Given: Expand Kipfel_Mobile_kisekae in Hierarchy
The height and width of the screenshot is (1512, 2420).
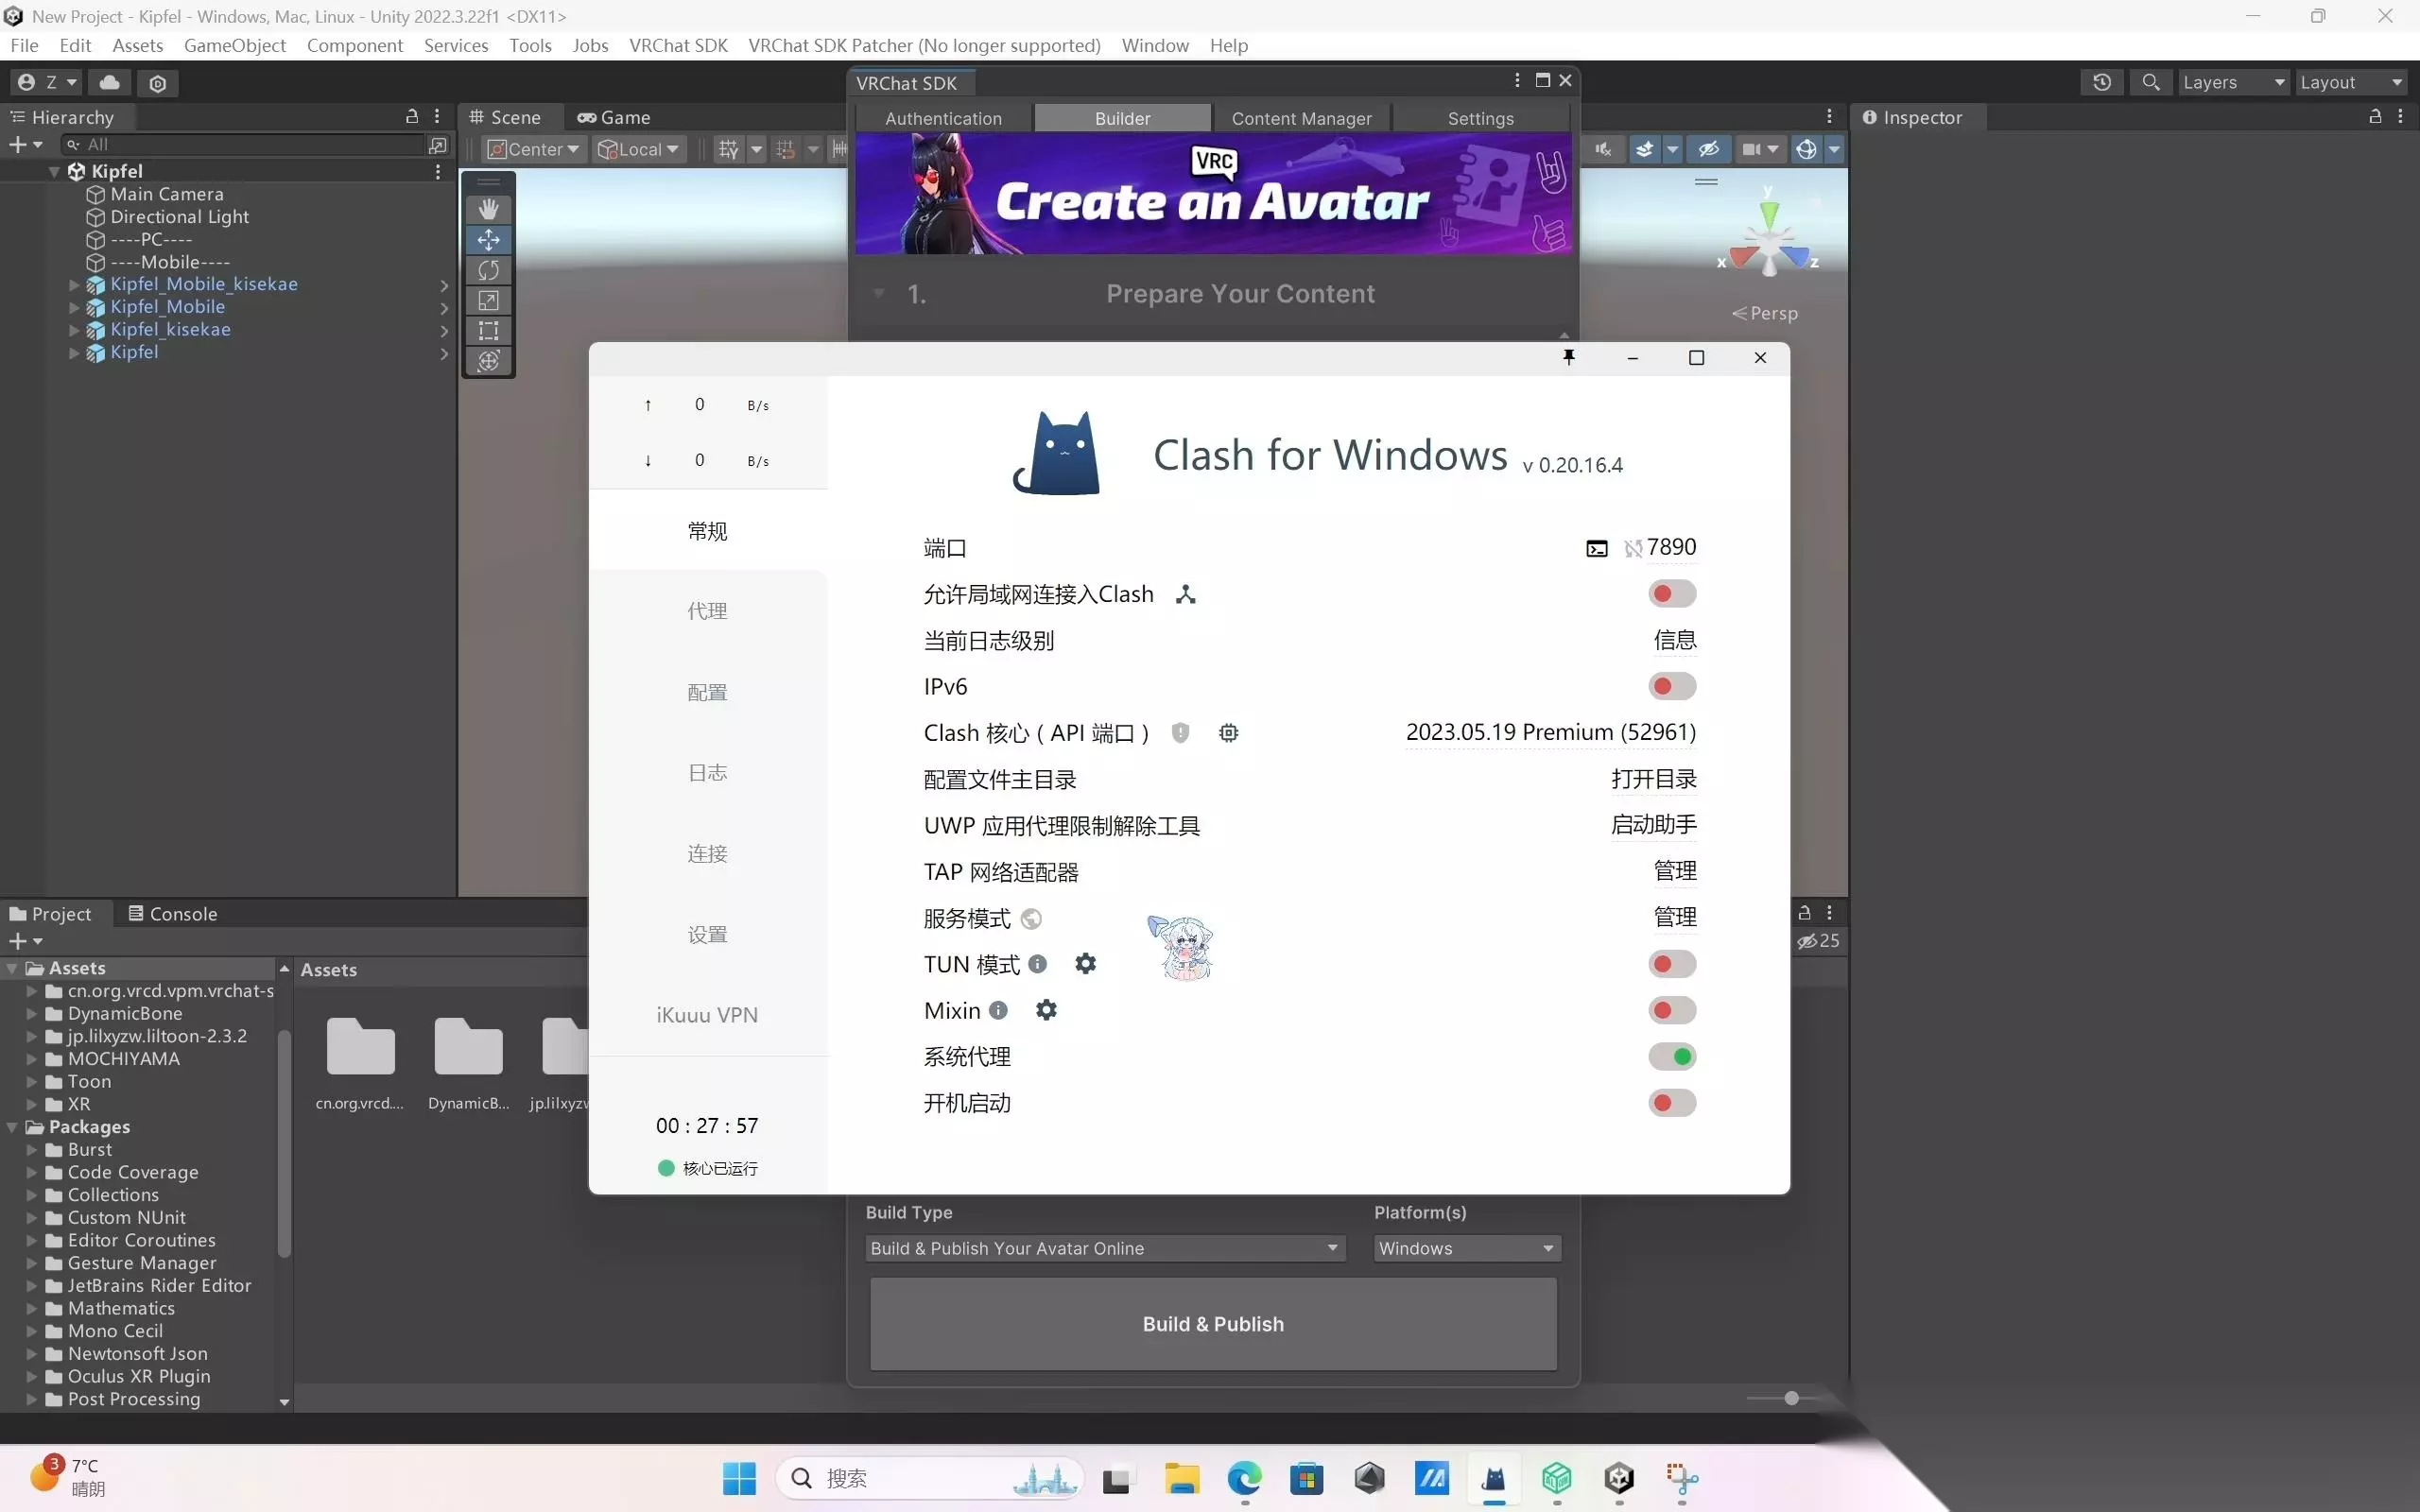Looking at the screenshot, I should [x=74, y=285].
